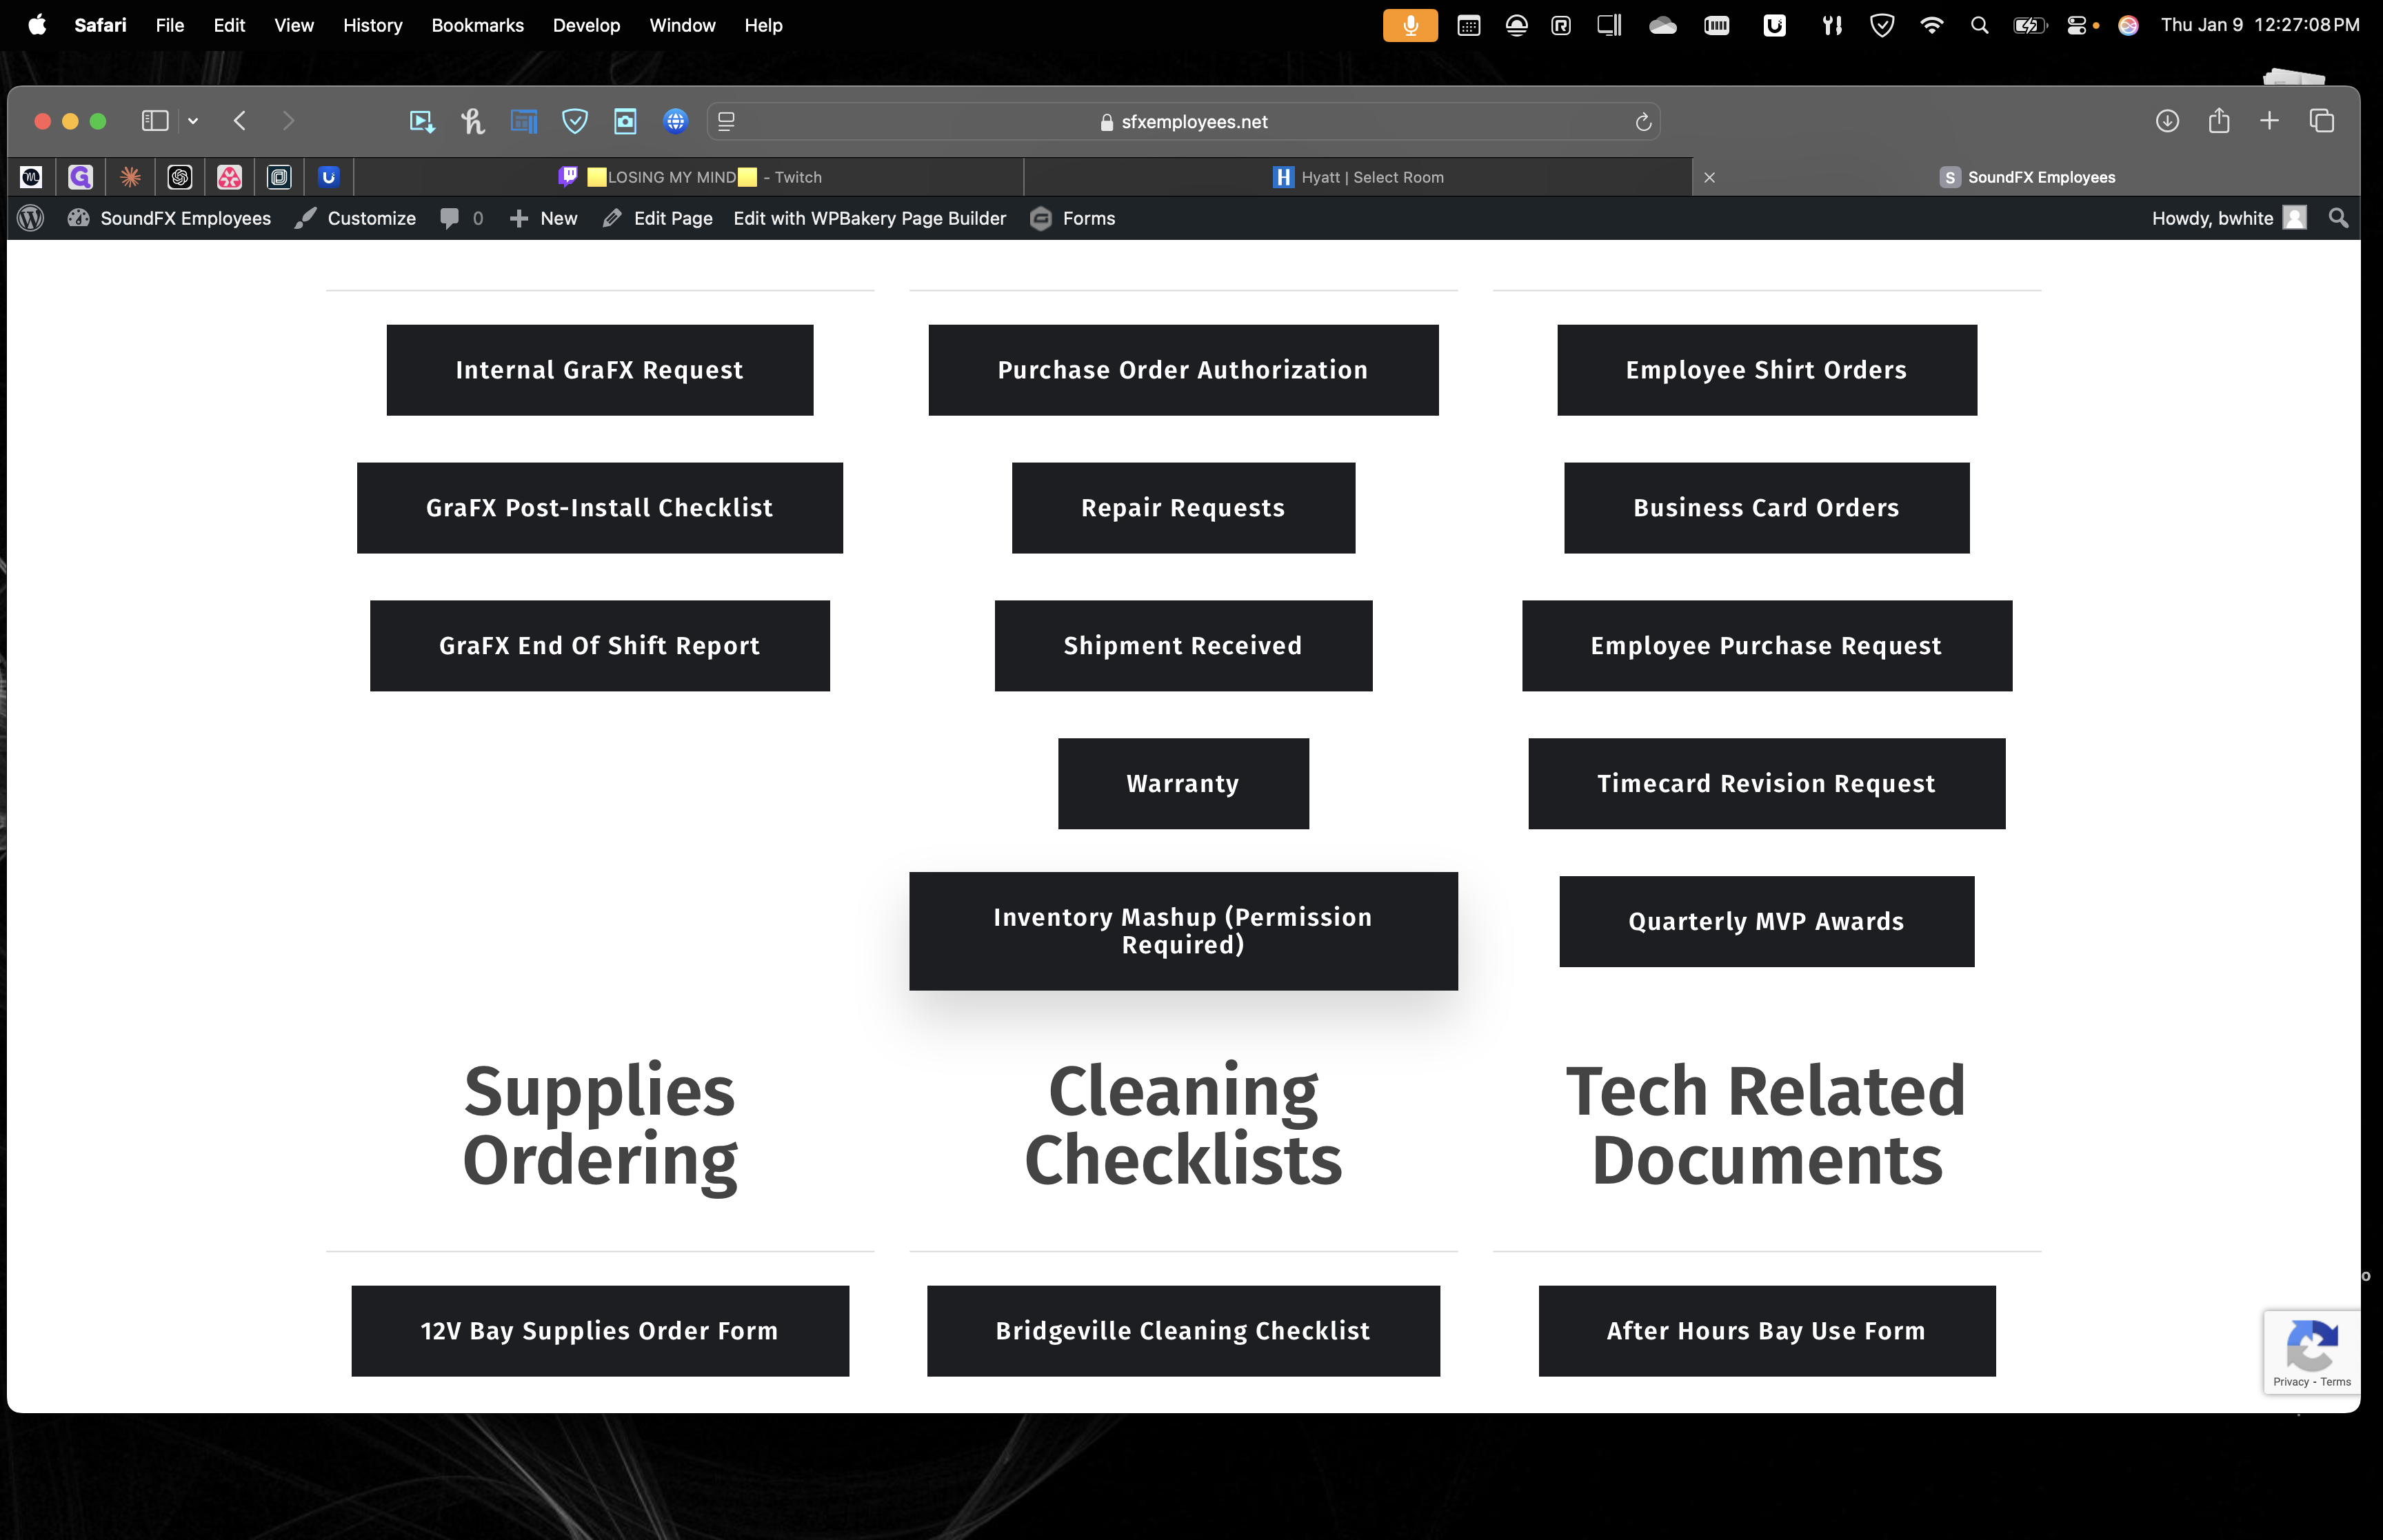Reload the page with the refresh icon
Screen dimensions: 2383x1540
pos(1643,122)
